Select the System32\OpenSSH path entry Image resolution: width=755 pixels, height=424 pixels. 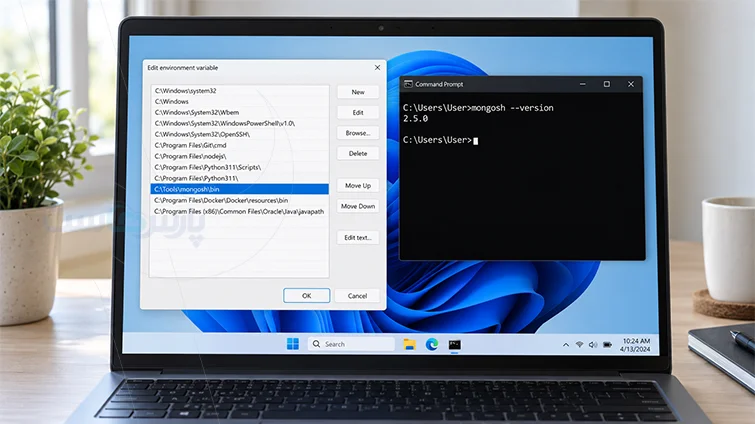point(239,134)
